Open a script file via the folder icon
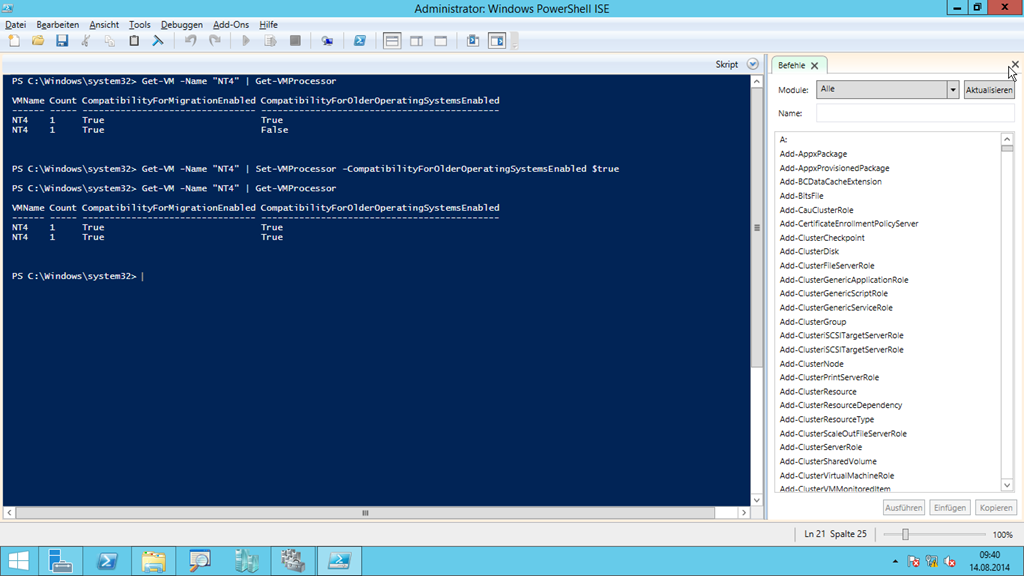This screenshot has width=1024, height=576. (38, 41)
